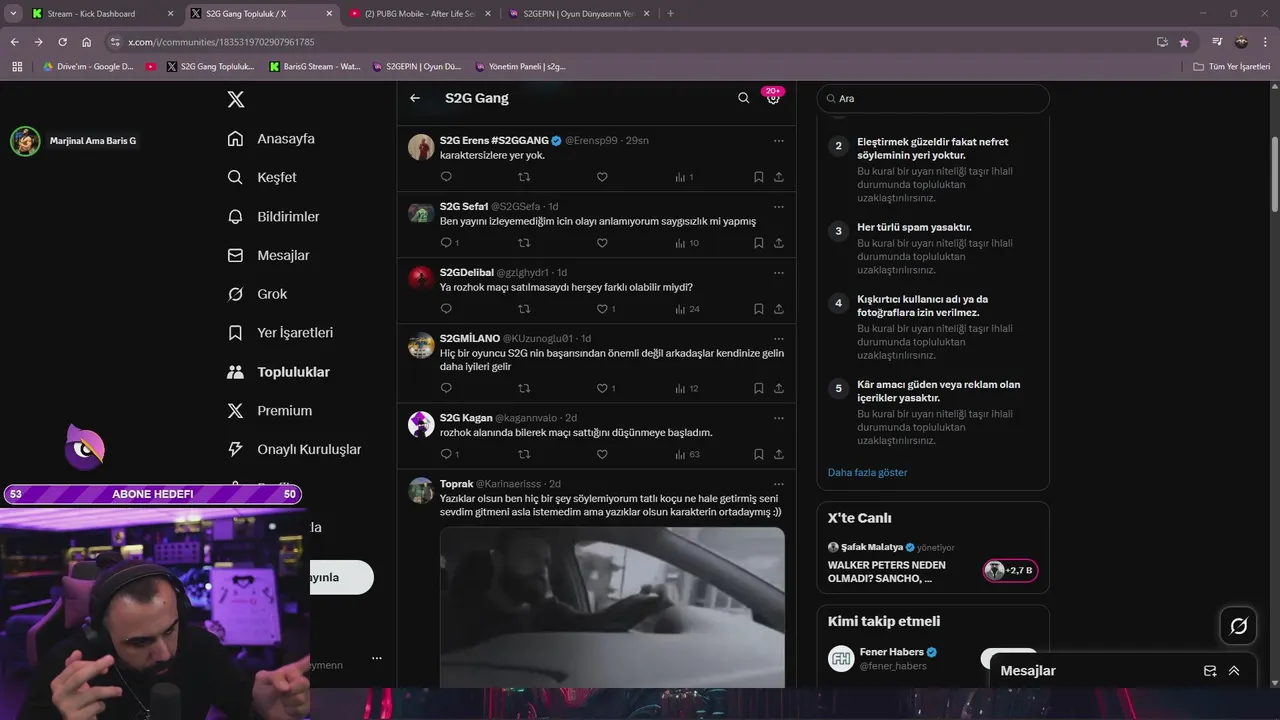Screen dimensions: 1280x720
Task: Switch to S2GEPIN browser tab
Action: pyautogui.click(x=578, y=14)
